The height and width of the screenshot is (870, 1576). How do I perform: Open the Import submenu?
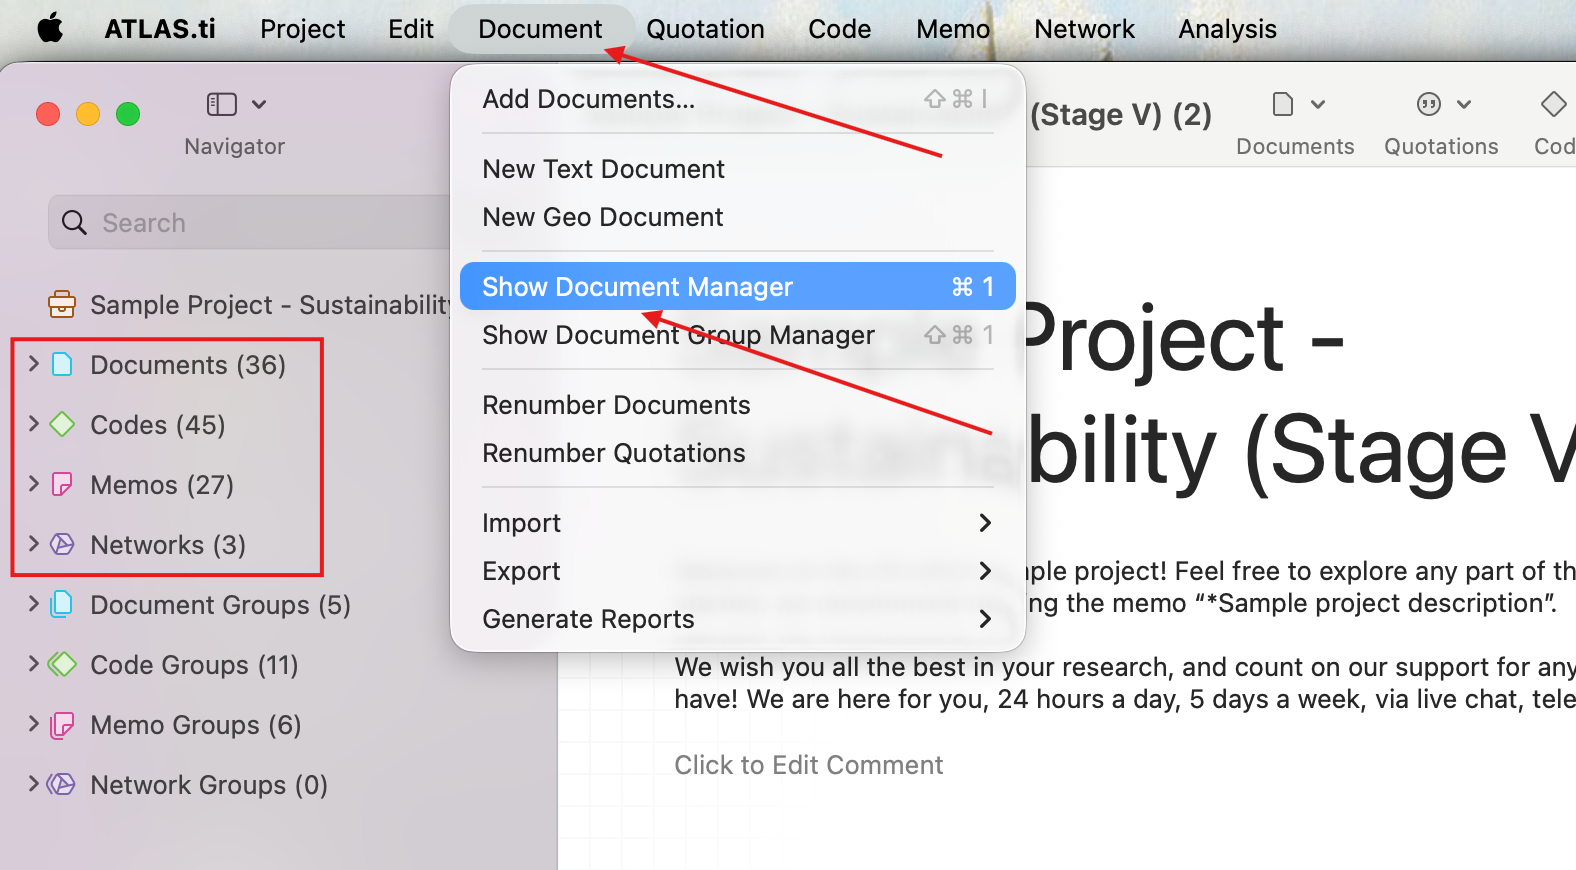738,523
